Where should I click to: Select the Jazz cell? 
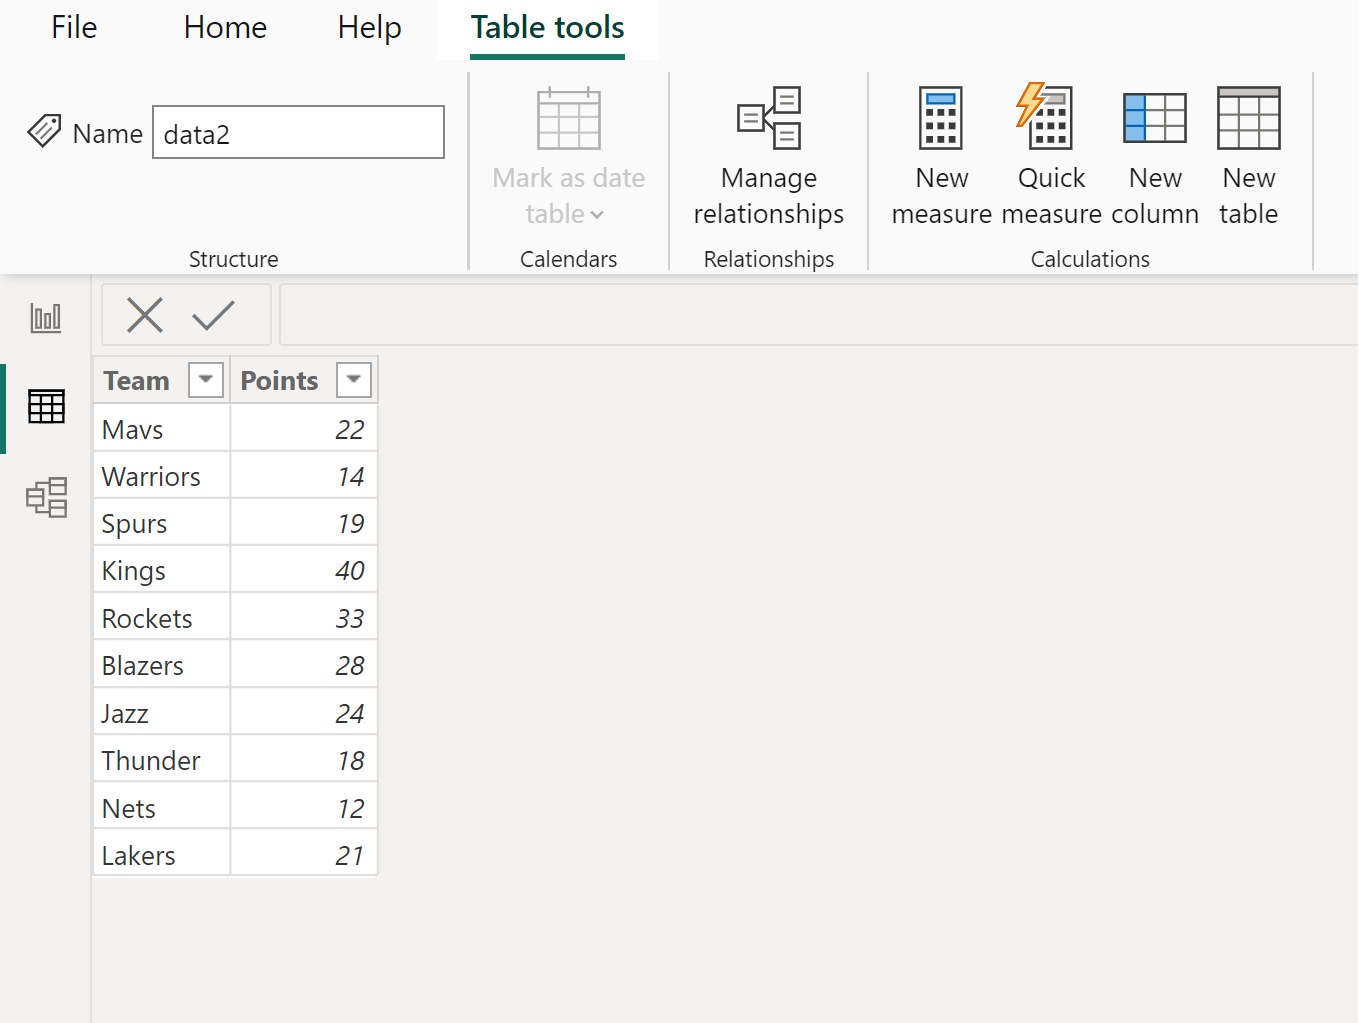[161, 713]
